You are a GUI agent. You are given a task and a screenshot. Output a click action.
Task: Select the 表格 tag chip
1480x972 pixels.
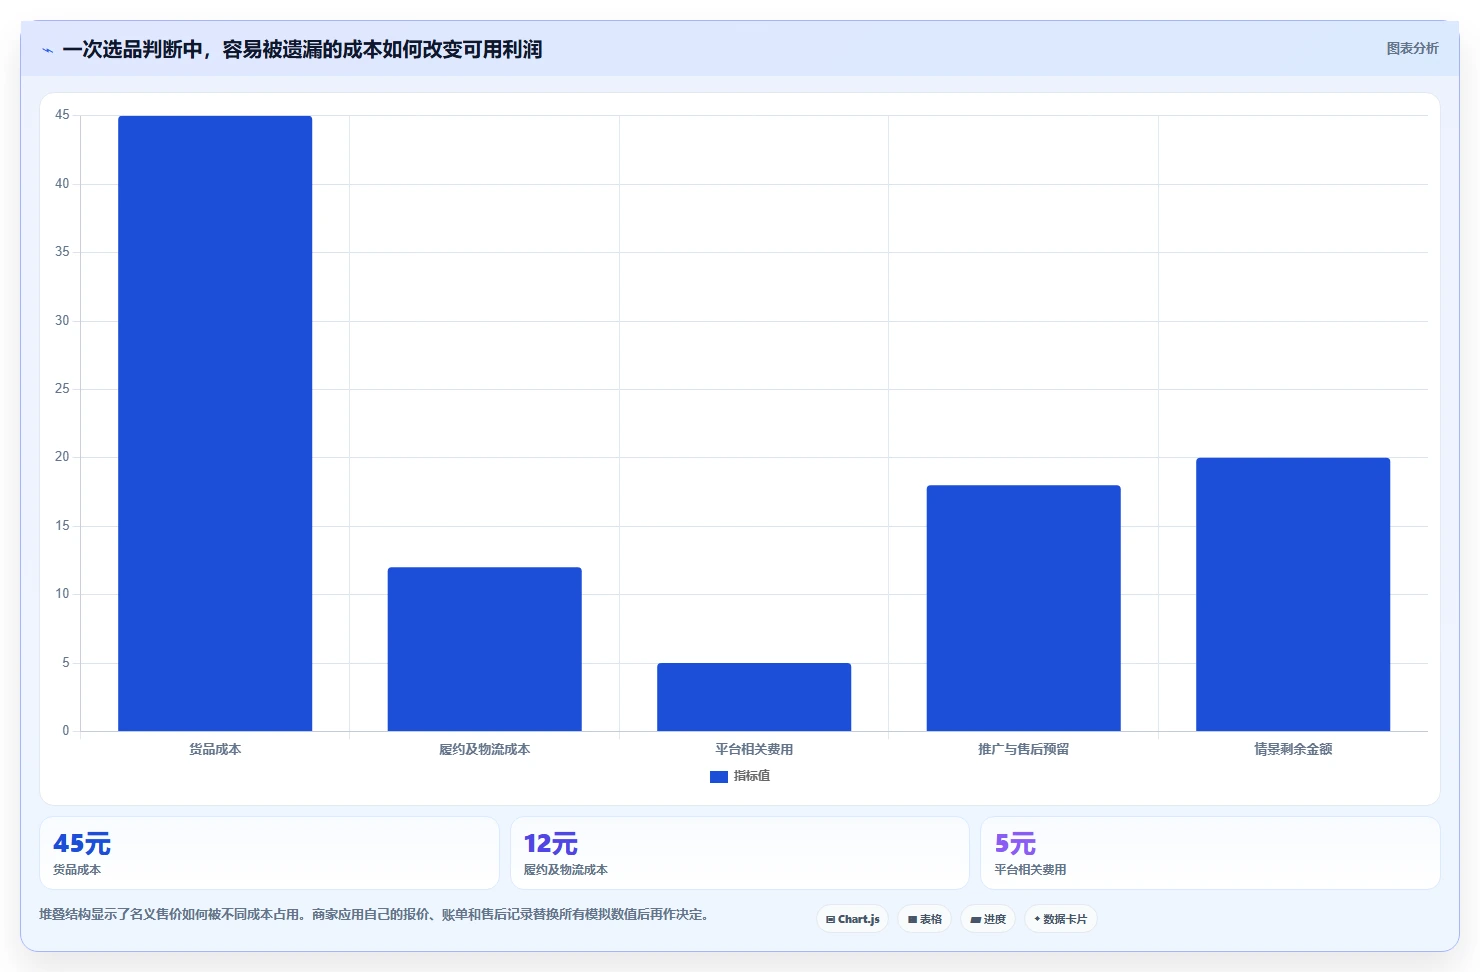[x=925, y=919]
